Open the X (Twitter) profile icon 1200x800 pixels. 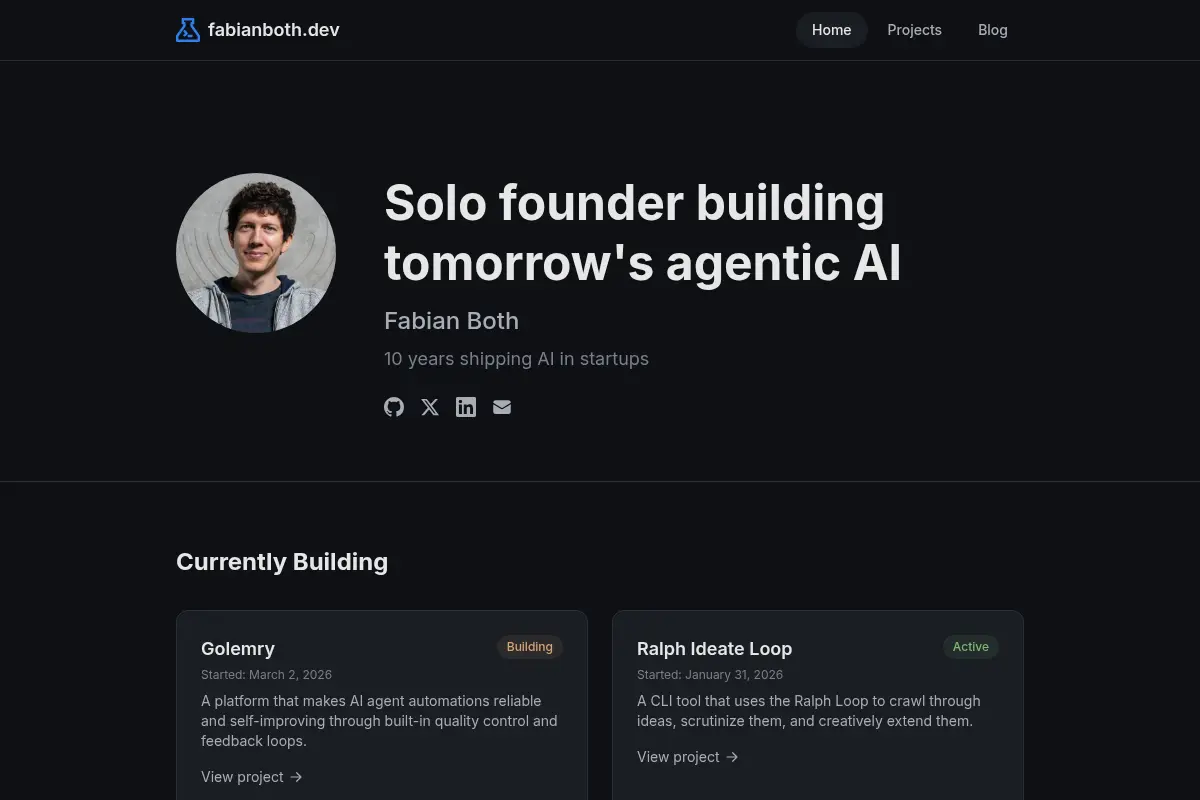(430, 407)
